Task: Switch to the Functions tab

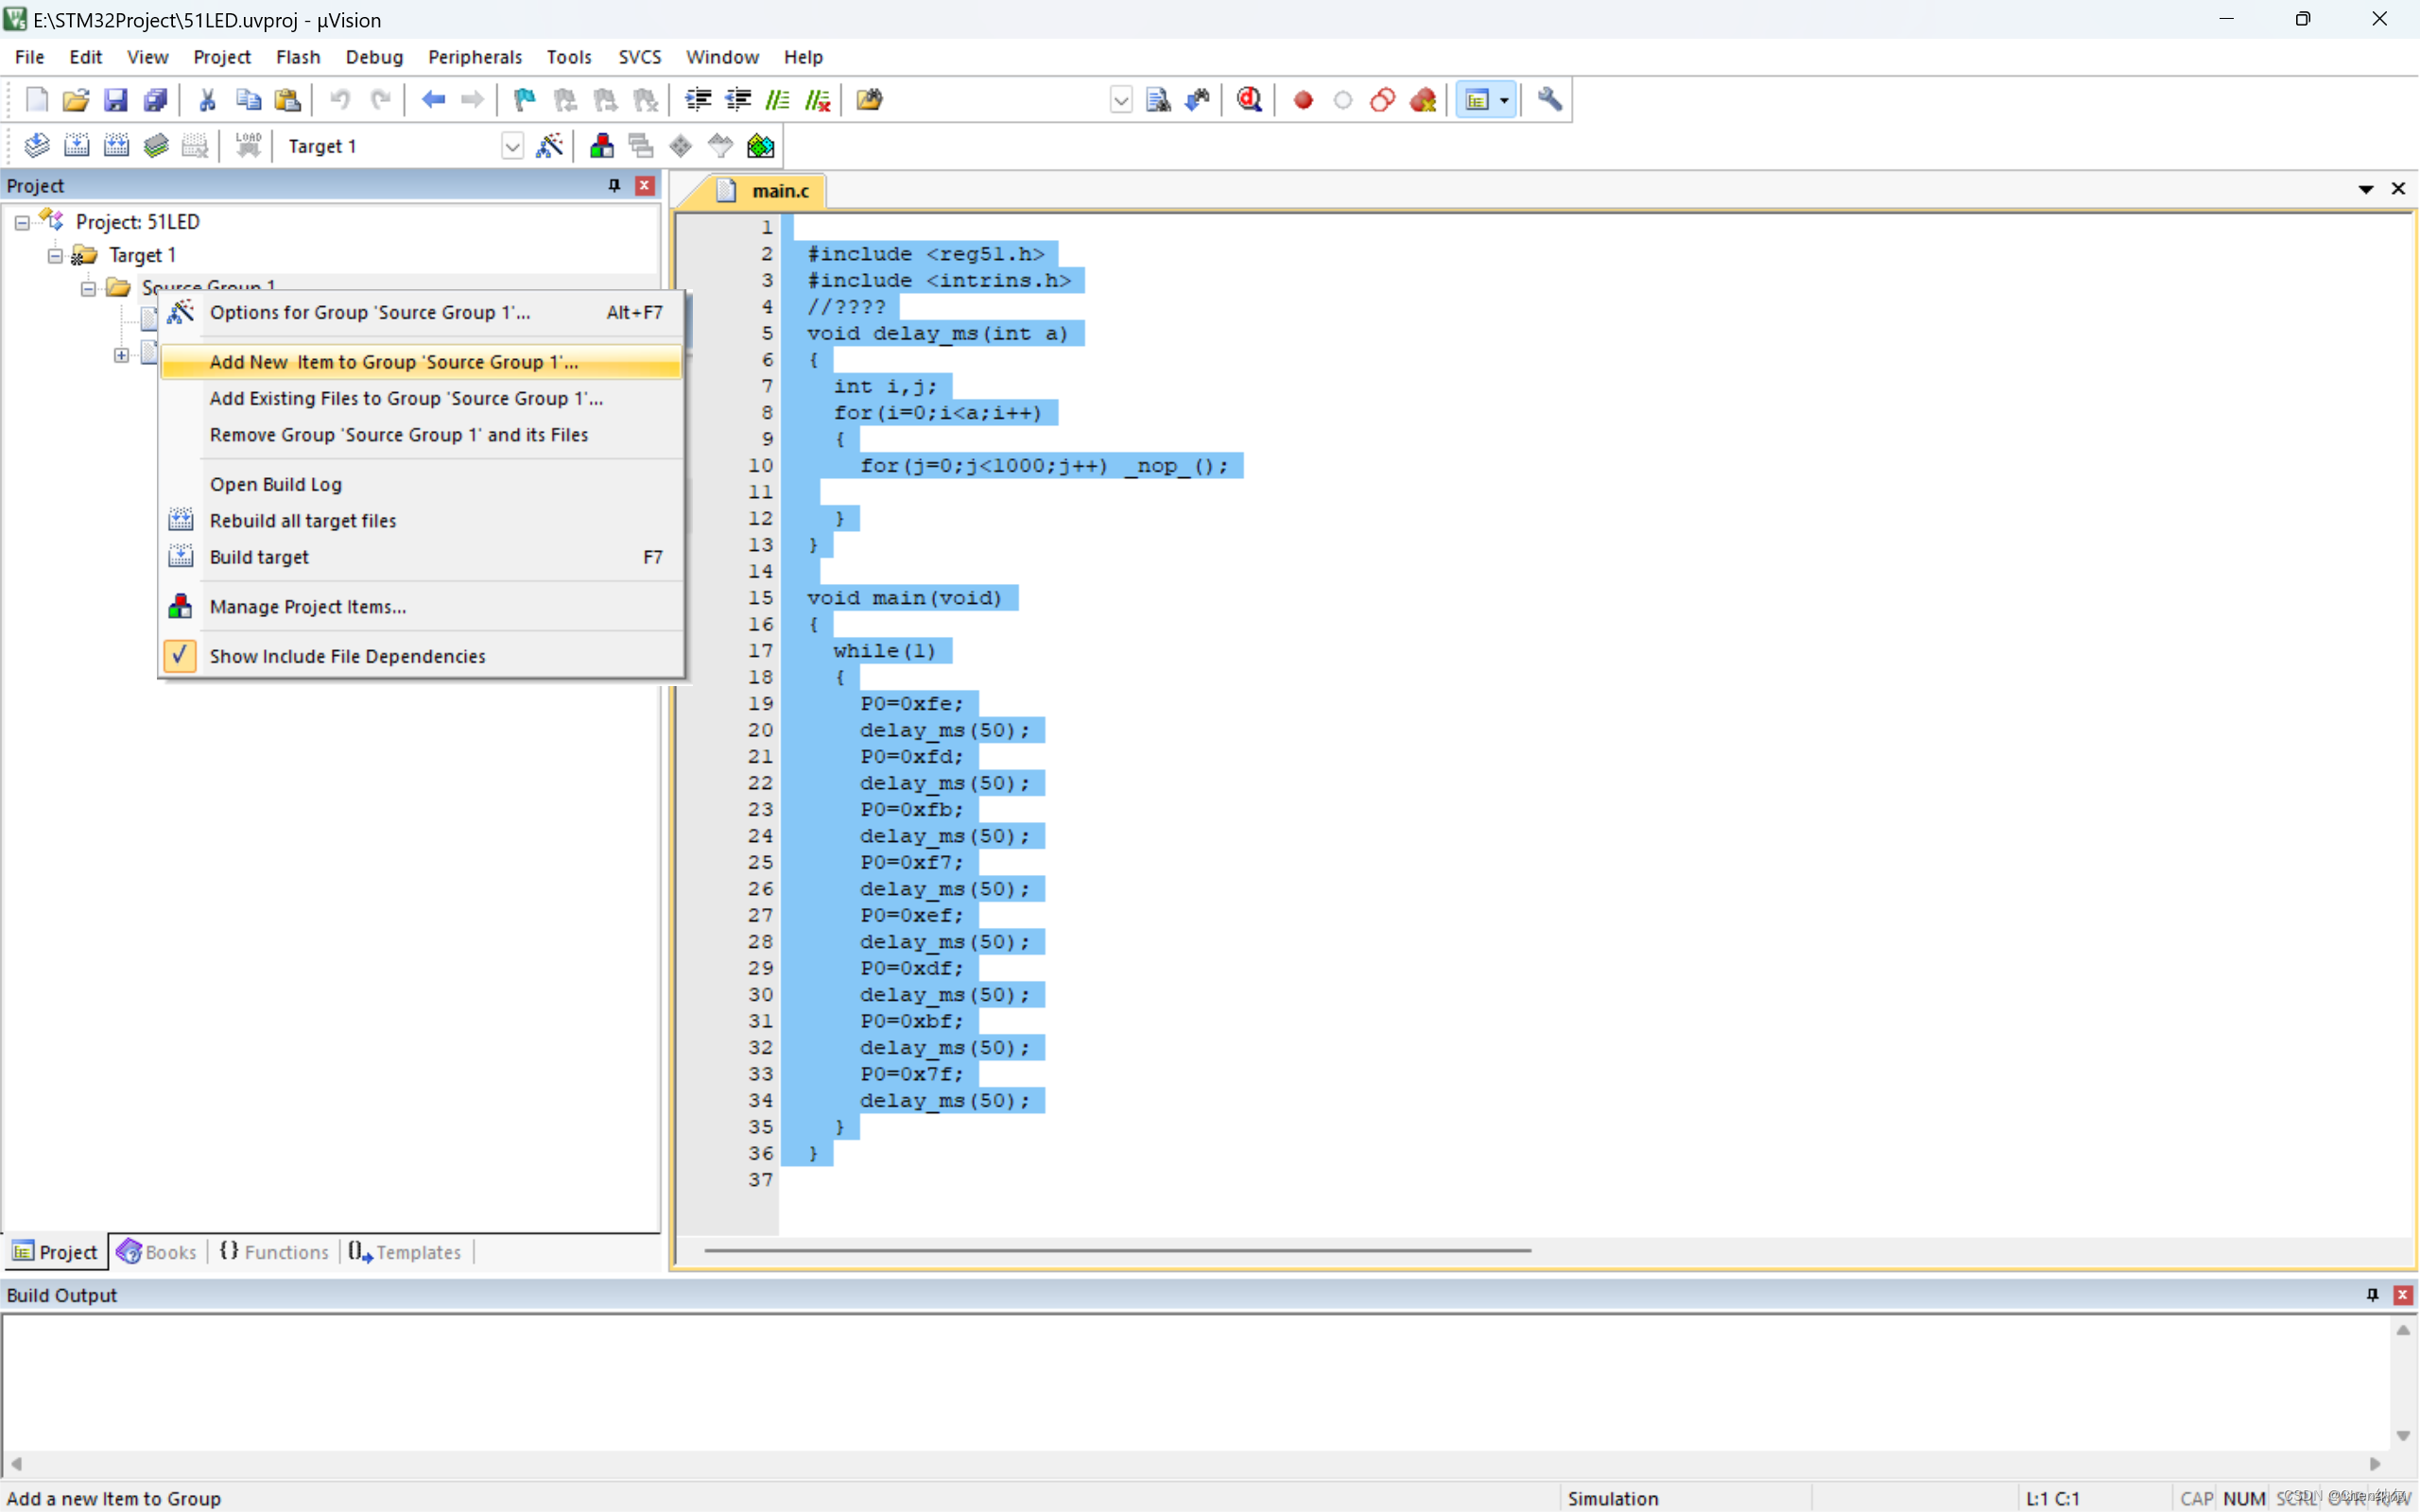Action: 274,1252
